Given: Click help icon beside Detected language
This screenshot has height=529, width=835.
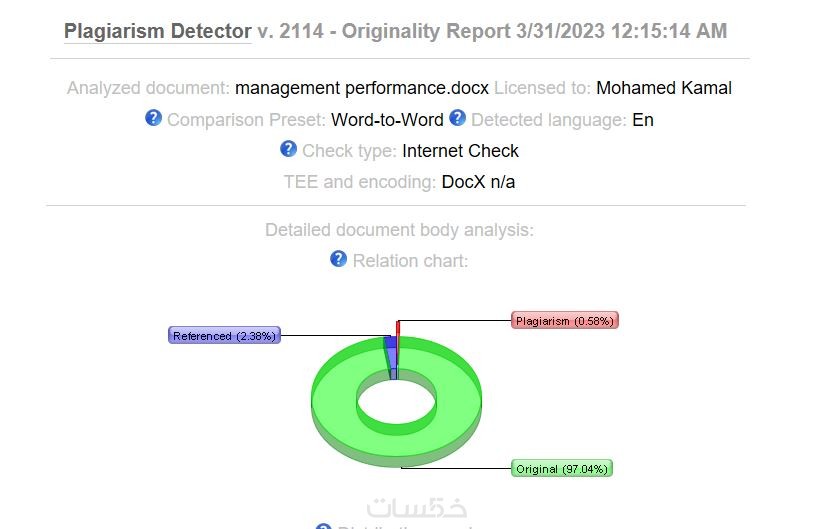Looking at the screenshot, I should click(457, 118).
